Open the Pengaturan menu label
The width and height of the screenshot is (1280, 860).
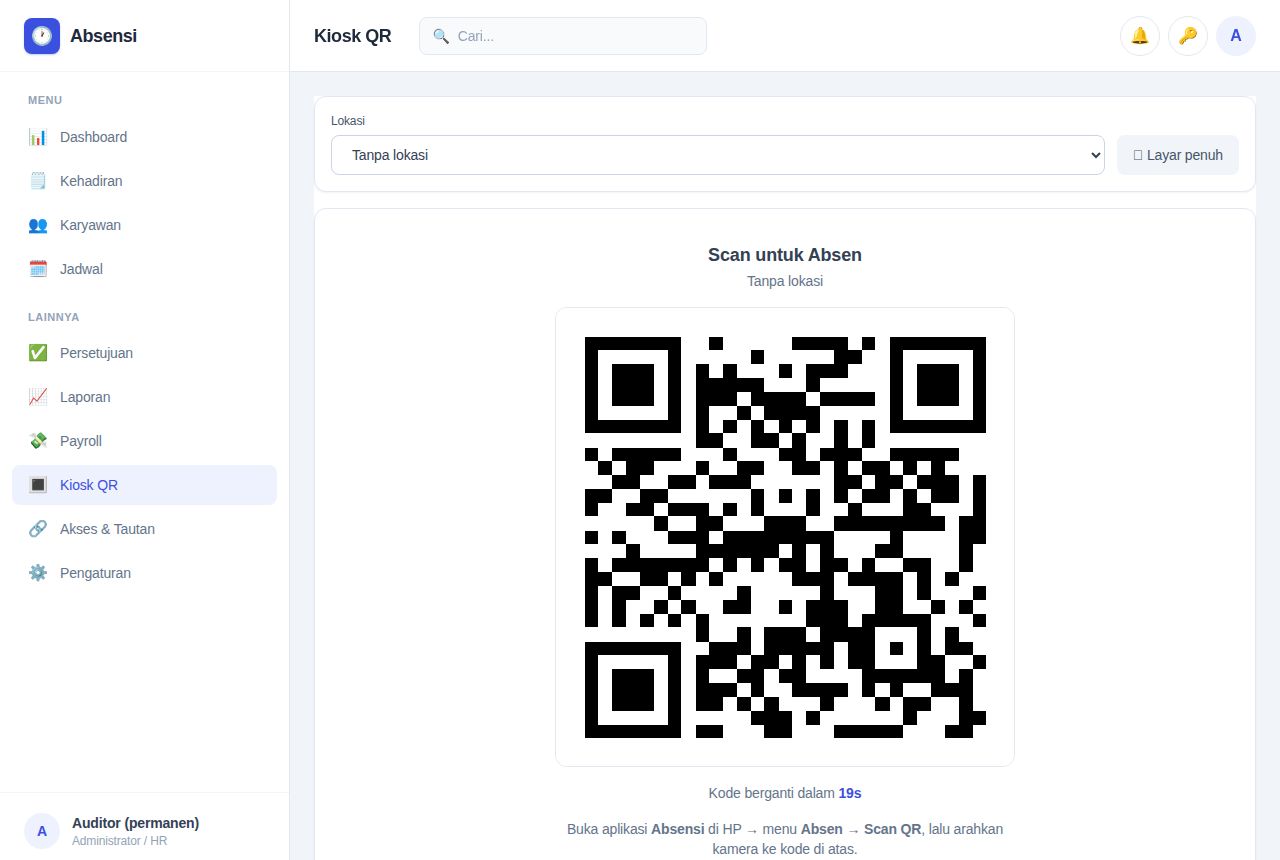click(x=95, y=573)
